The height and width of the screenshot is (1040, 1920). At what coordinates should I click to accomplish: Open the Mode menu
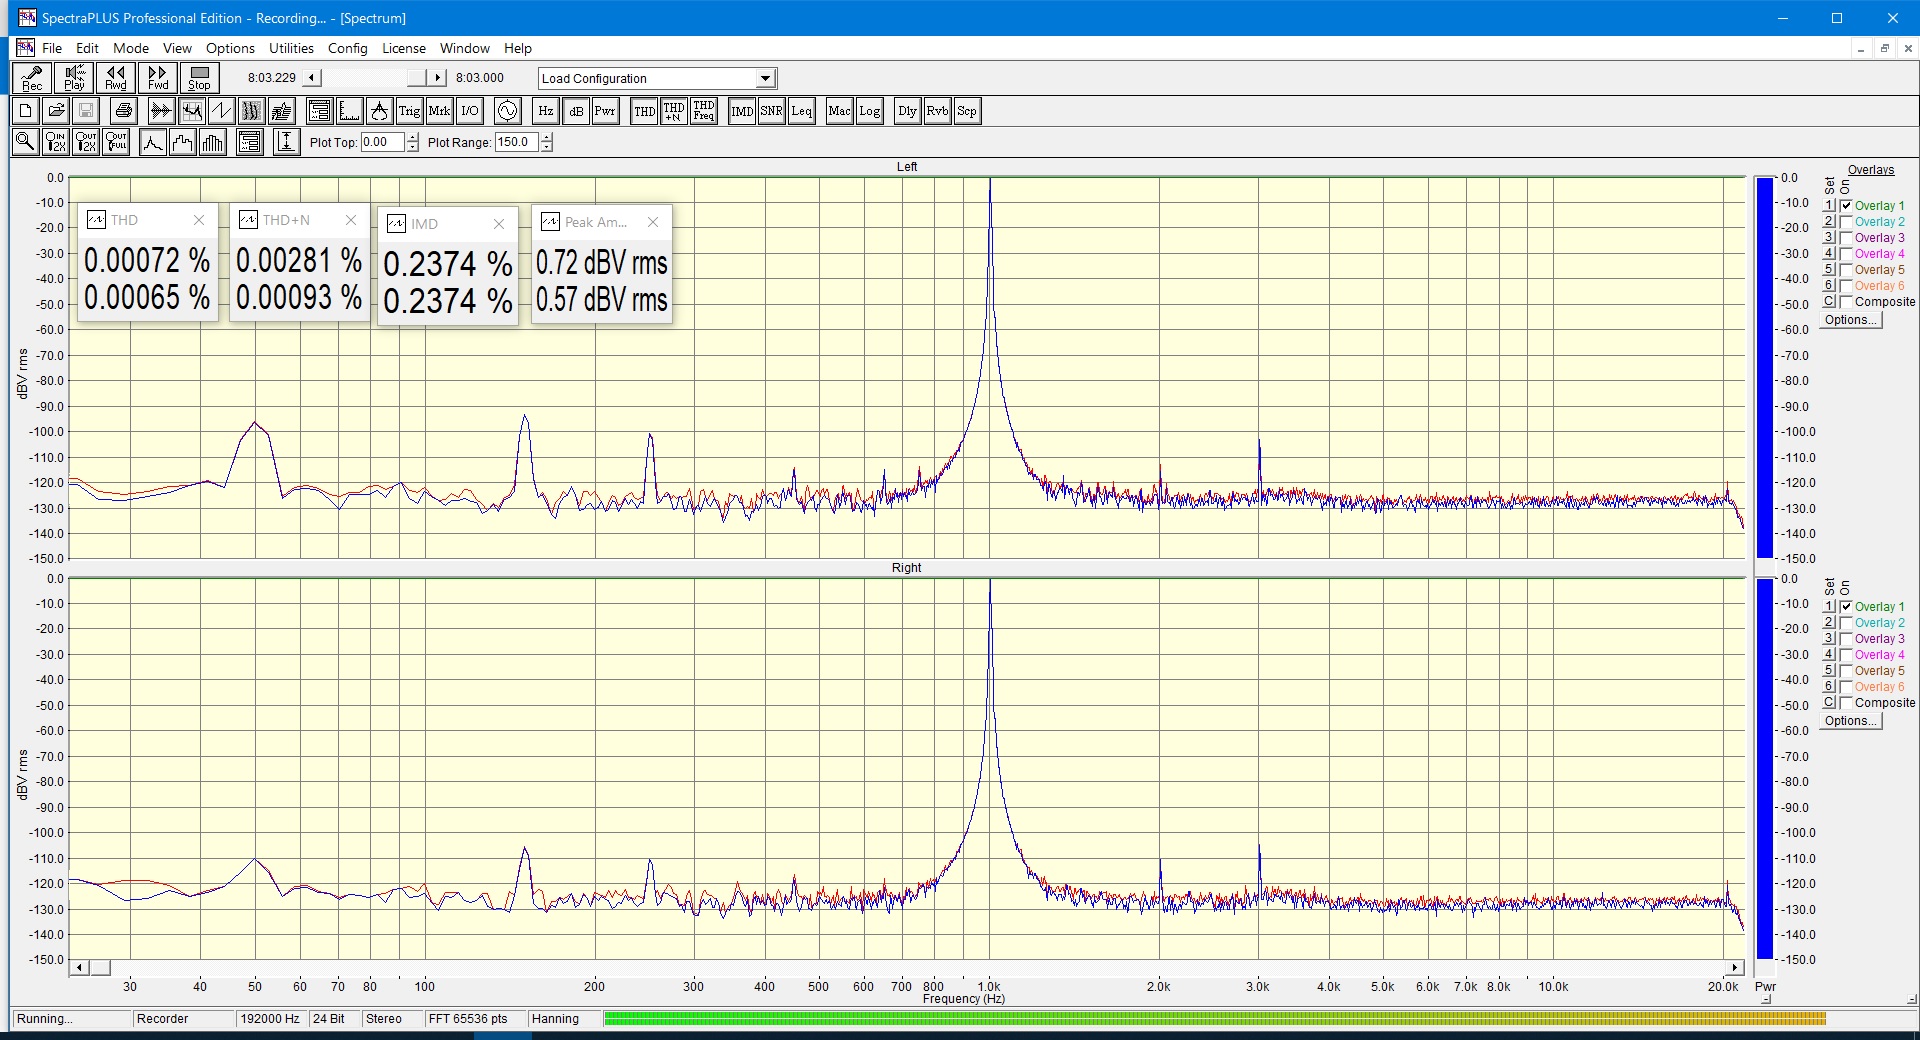pyautogui.click(x=131, y=48)
